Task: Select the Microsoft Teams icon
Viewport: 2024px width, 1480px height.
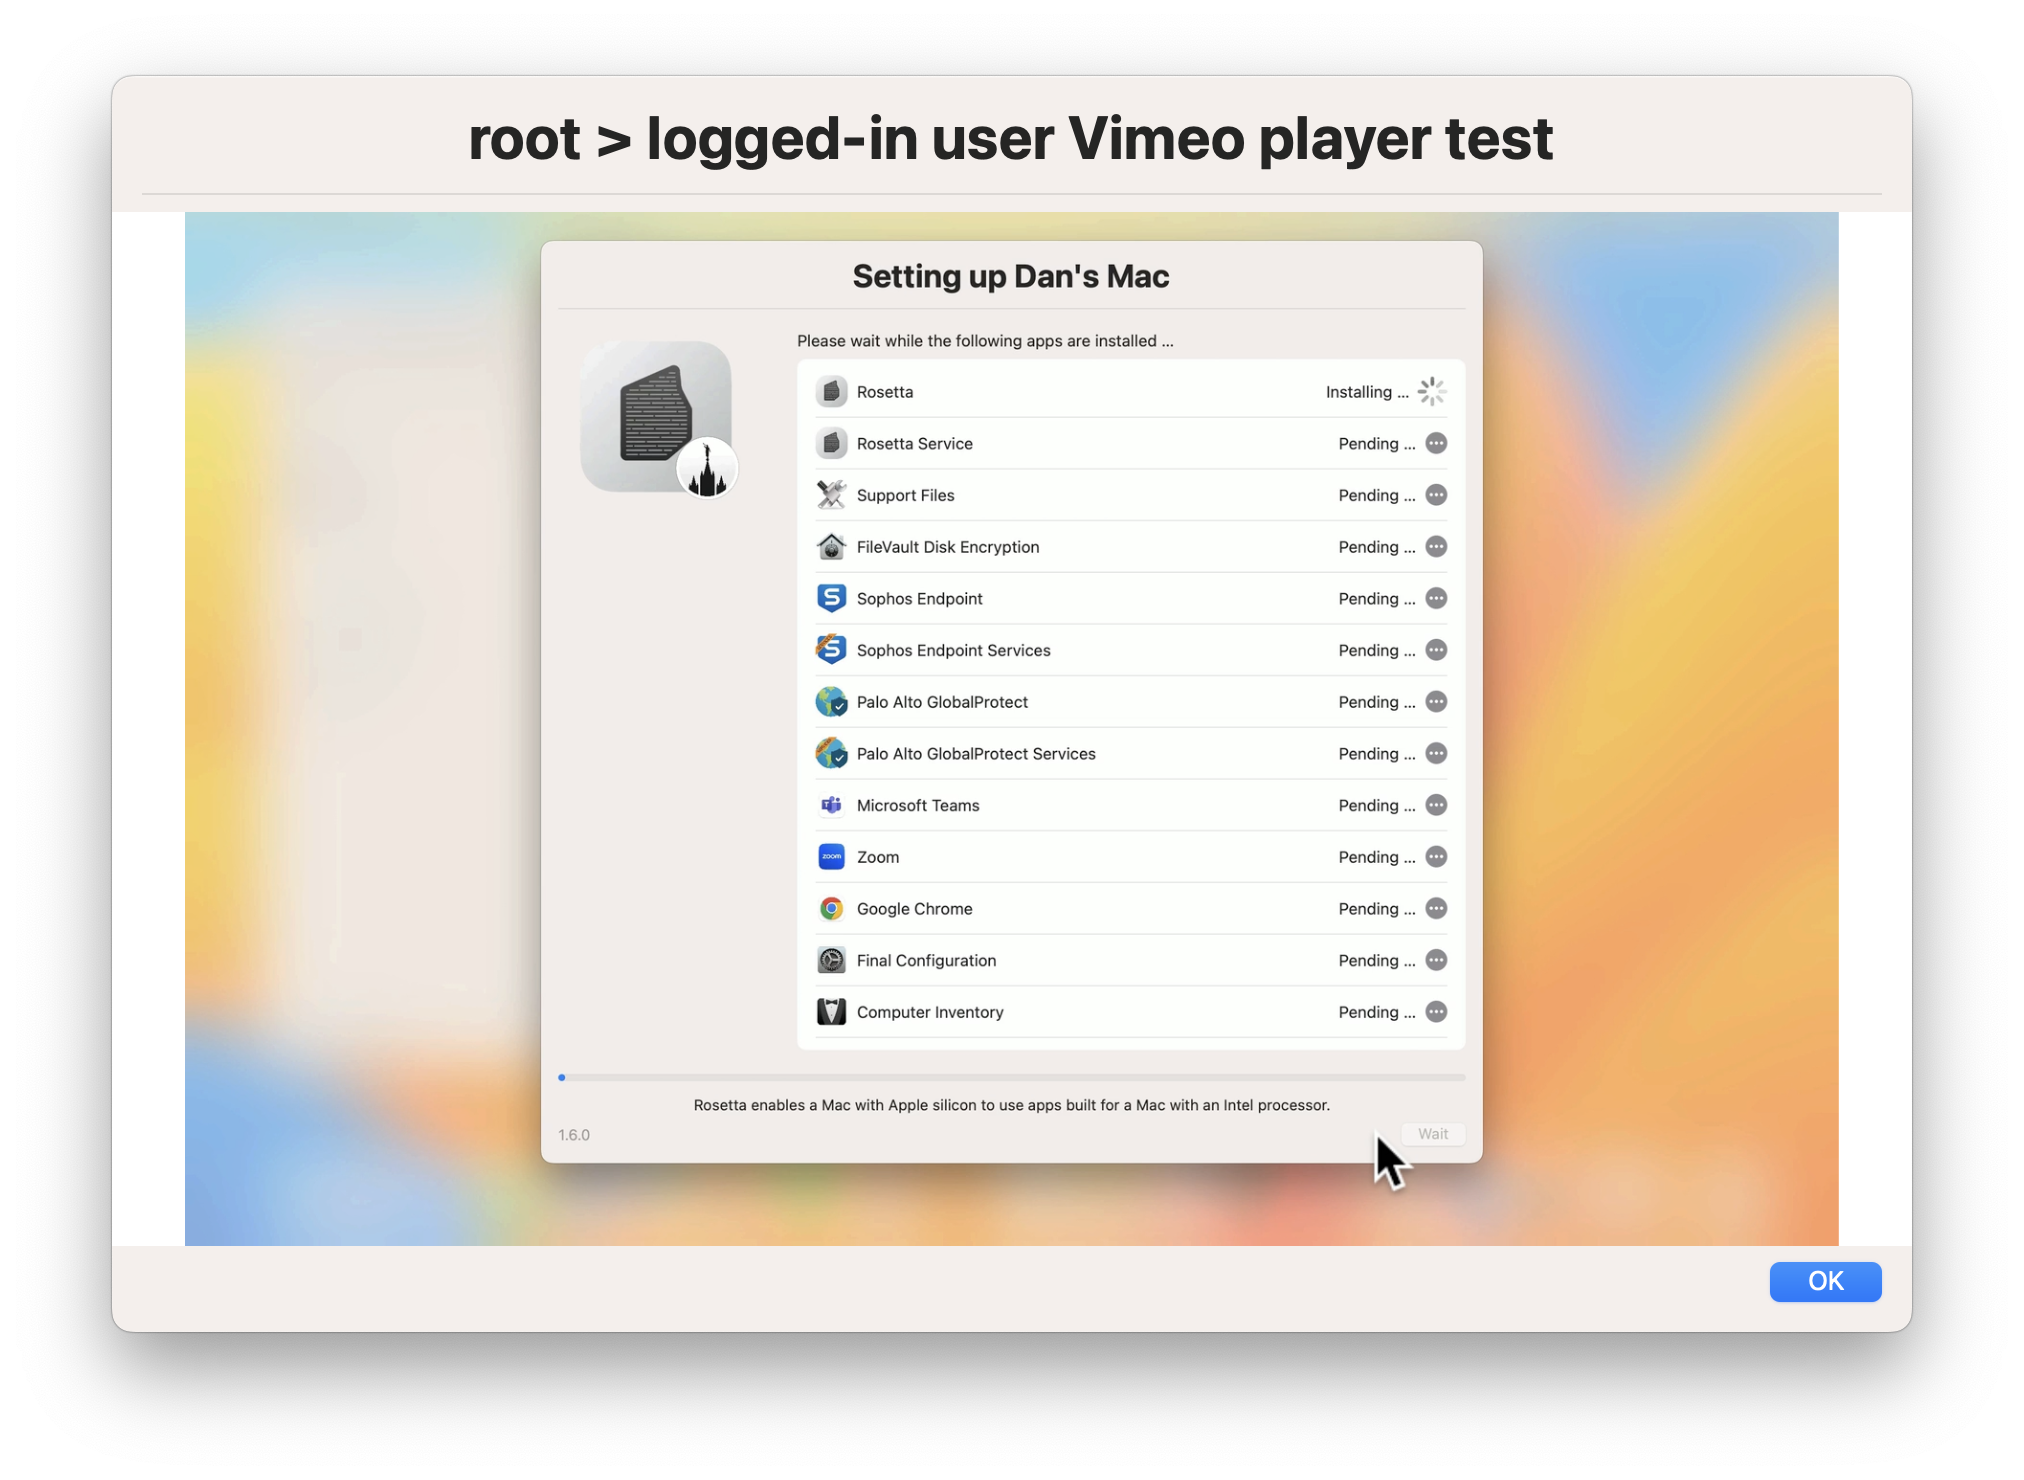Action: click(x=832, y=805)
